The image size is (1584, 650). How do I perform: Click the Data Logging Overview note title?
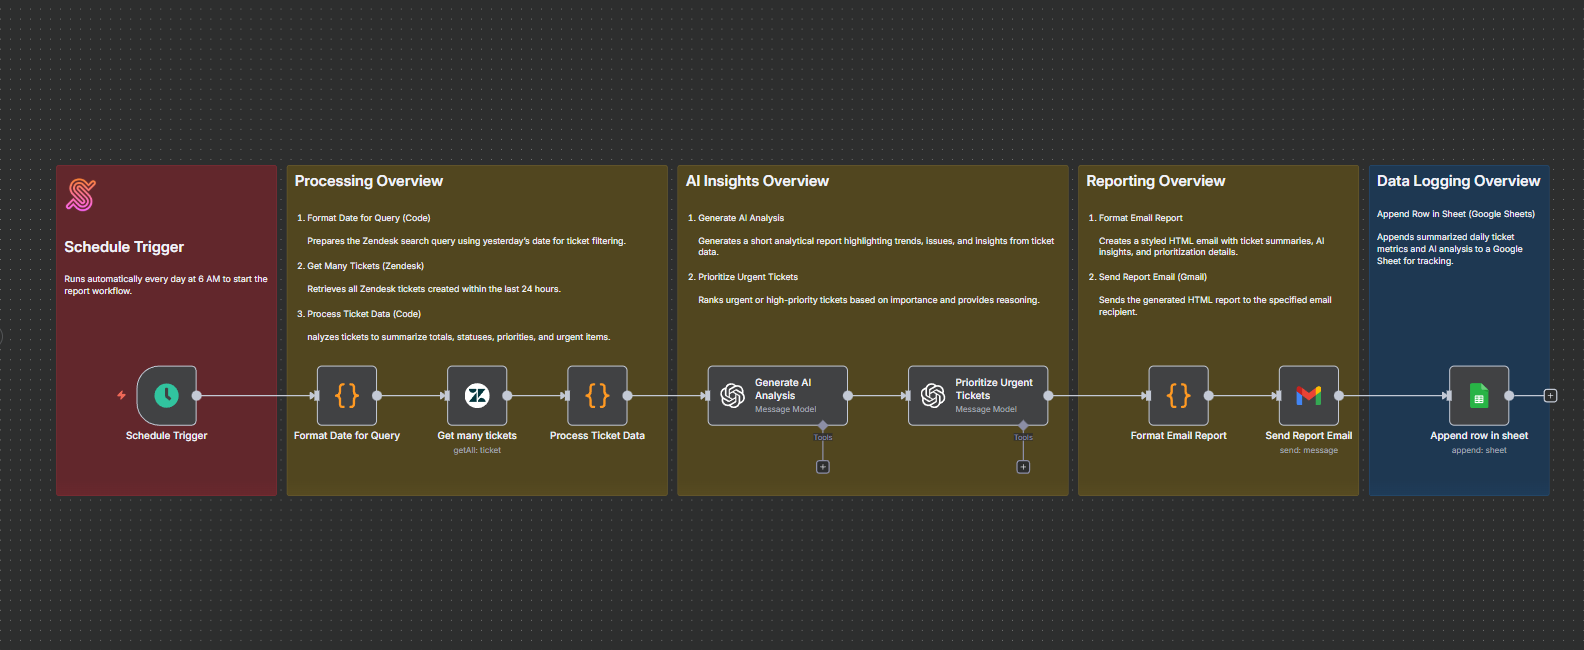click(x=1458, y=181)
